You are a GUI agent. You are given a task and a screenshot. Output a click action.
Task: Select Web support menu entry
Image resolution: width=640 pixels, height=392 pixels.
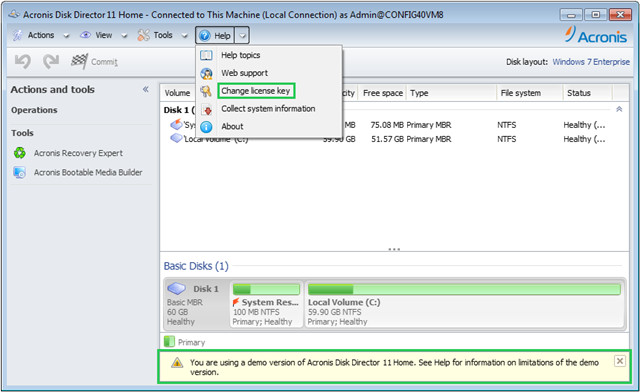tap(244, 73)
